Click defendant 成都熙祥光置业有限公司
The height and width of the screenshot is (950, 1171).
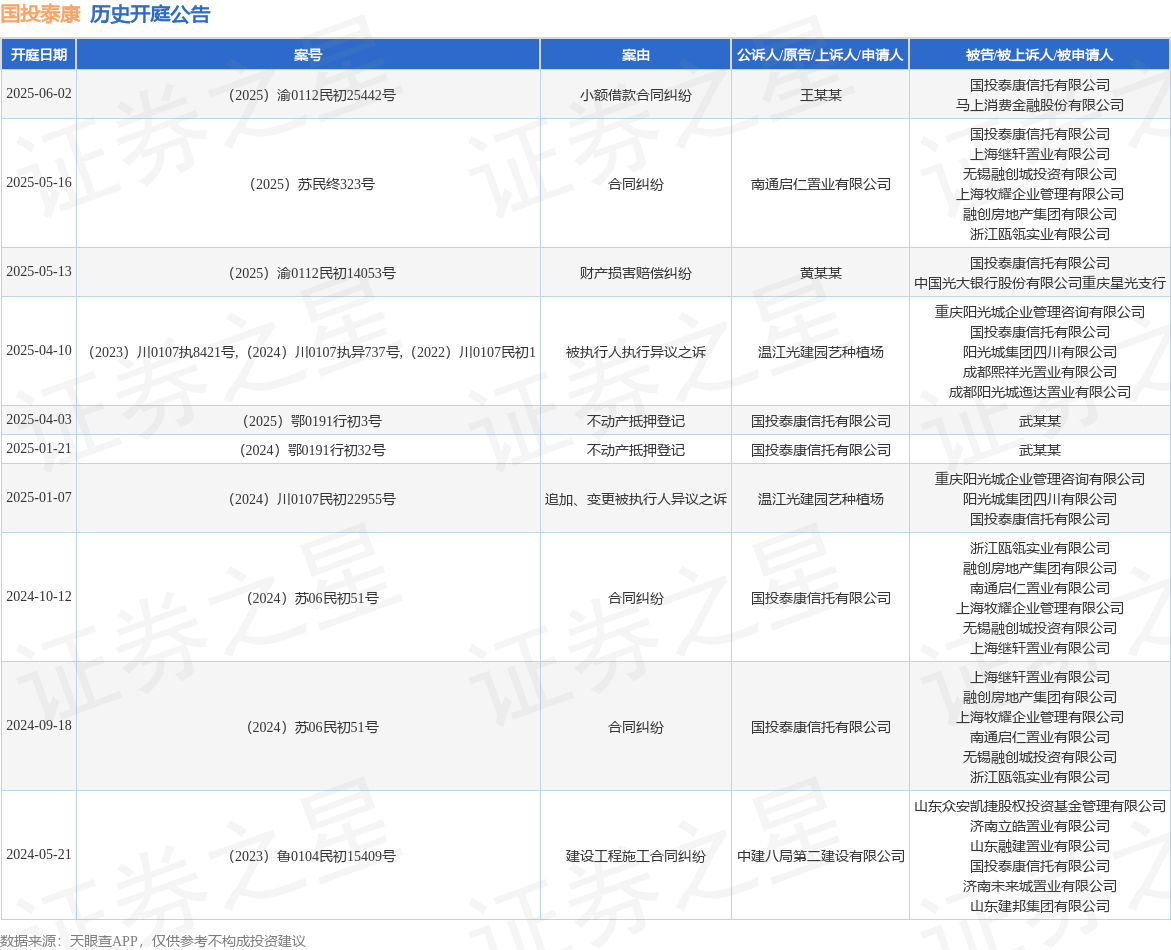[x=1040, y=372]
